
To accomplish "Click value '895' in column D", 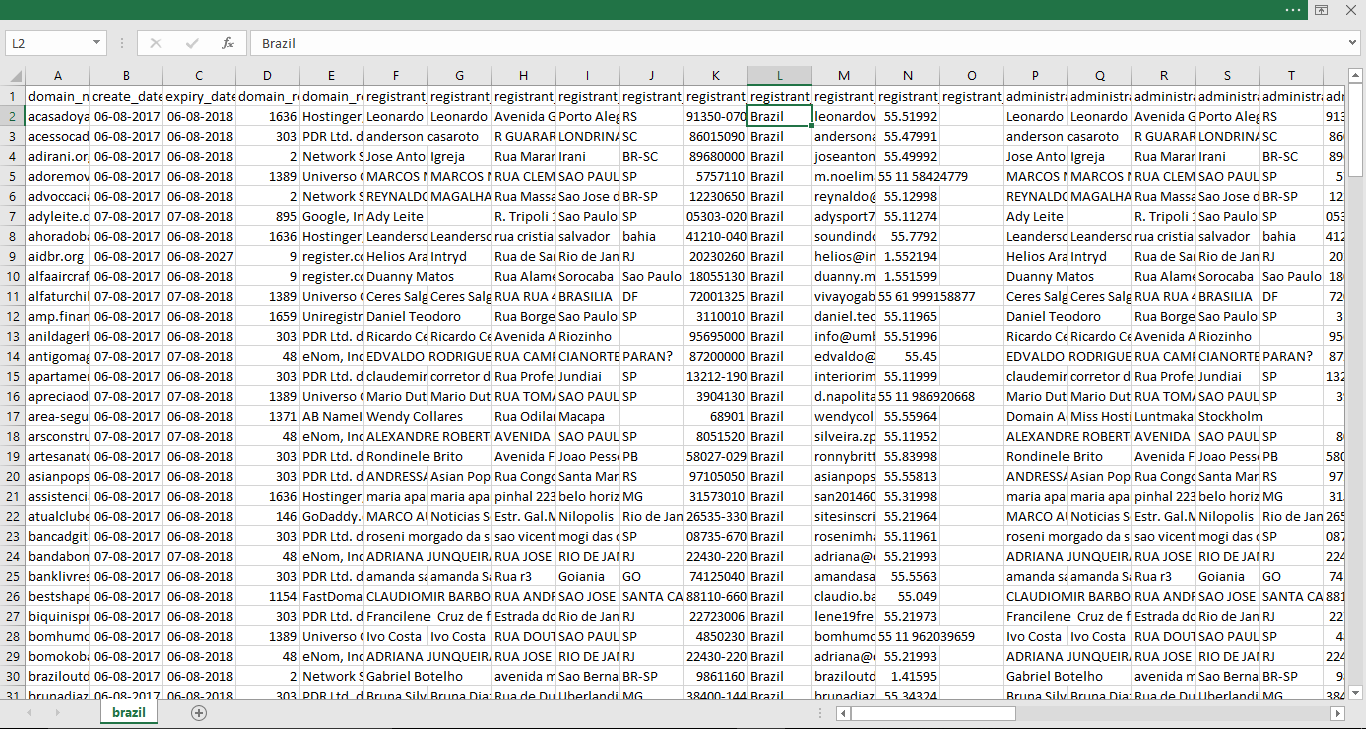I will pyautogui.click(x=267, y=216).
